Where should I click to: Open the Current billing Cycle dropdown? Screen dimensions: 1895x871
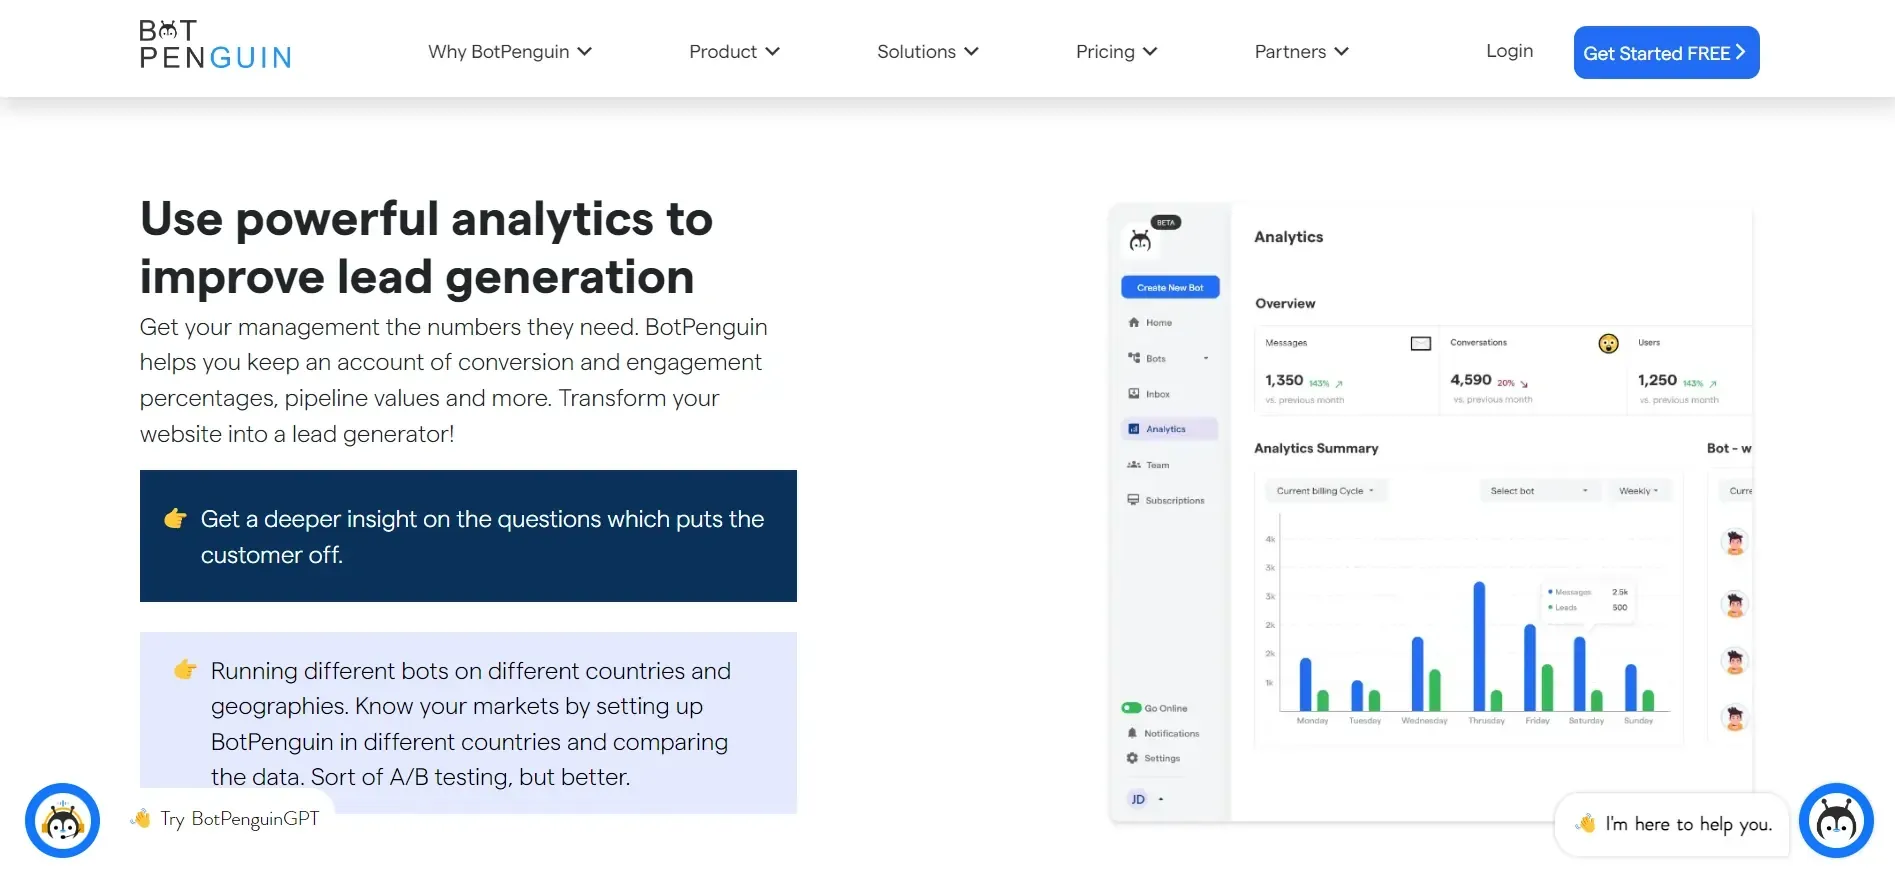(1325, 491)
